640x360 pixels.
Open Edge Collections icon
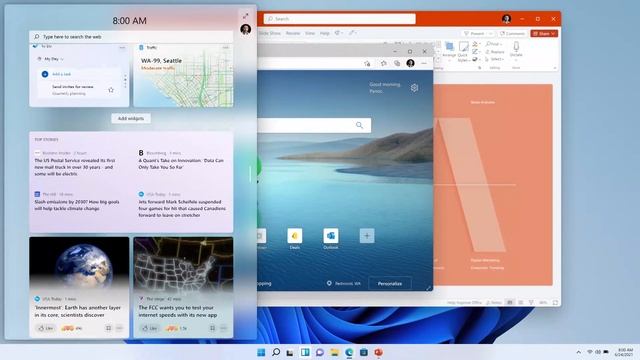pos(397,63)
